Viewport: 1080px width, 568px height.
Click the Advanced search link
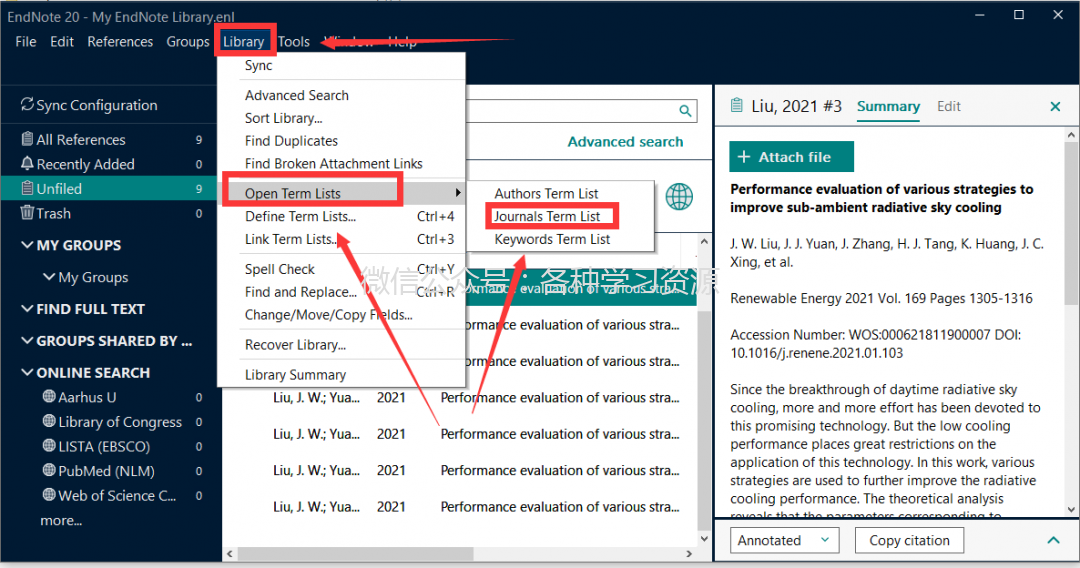[625, 142]
